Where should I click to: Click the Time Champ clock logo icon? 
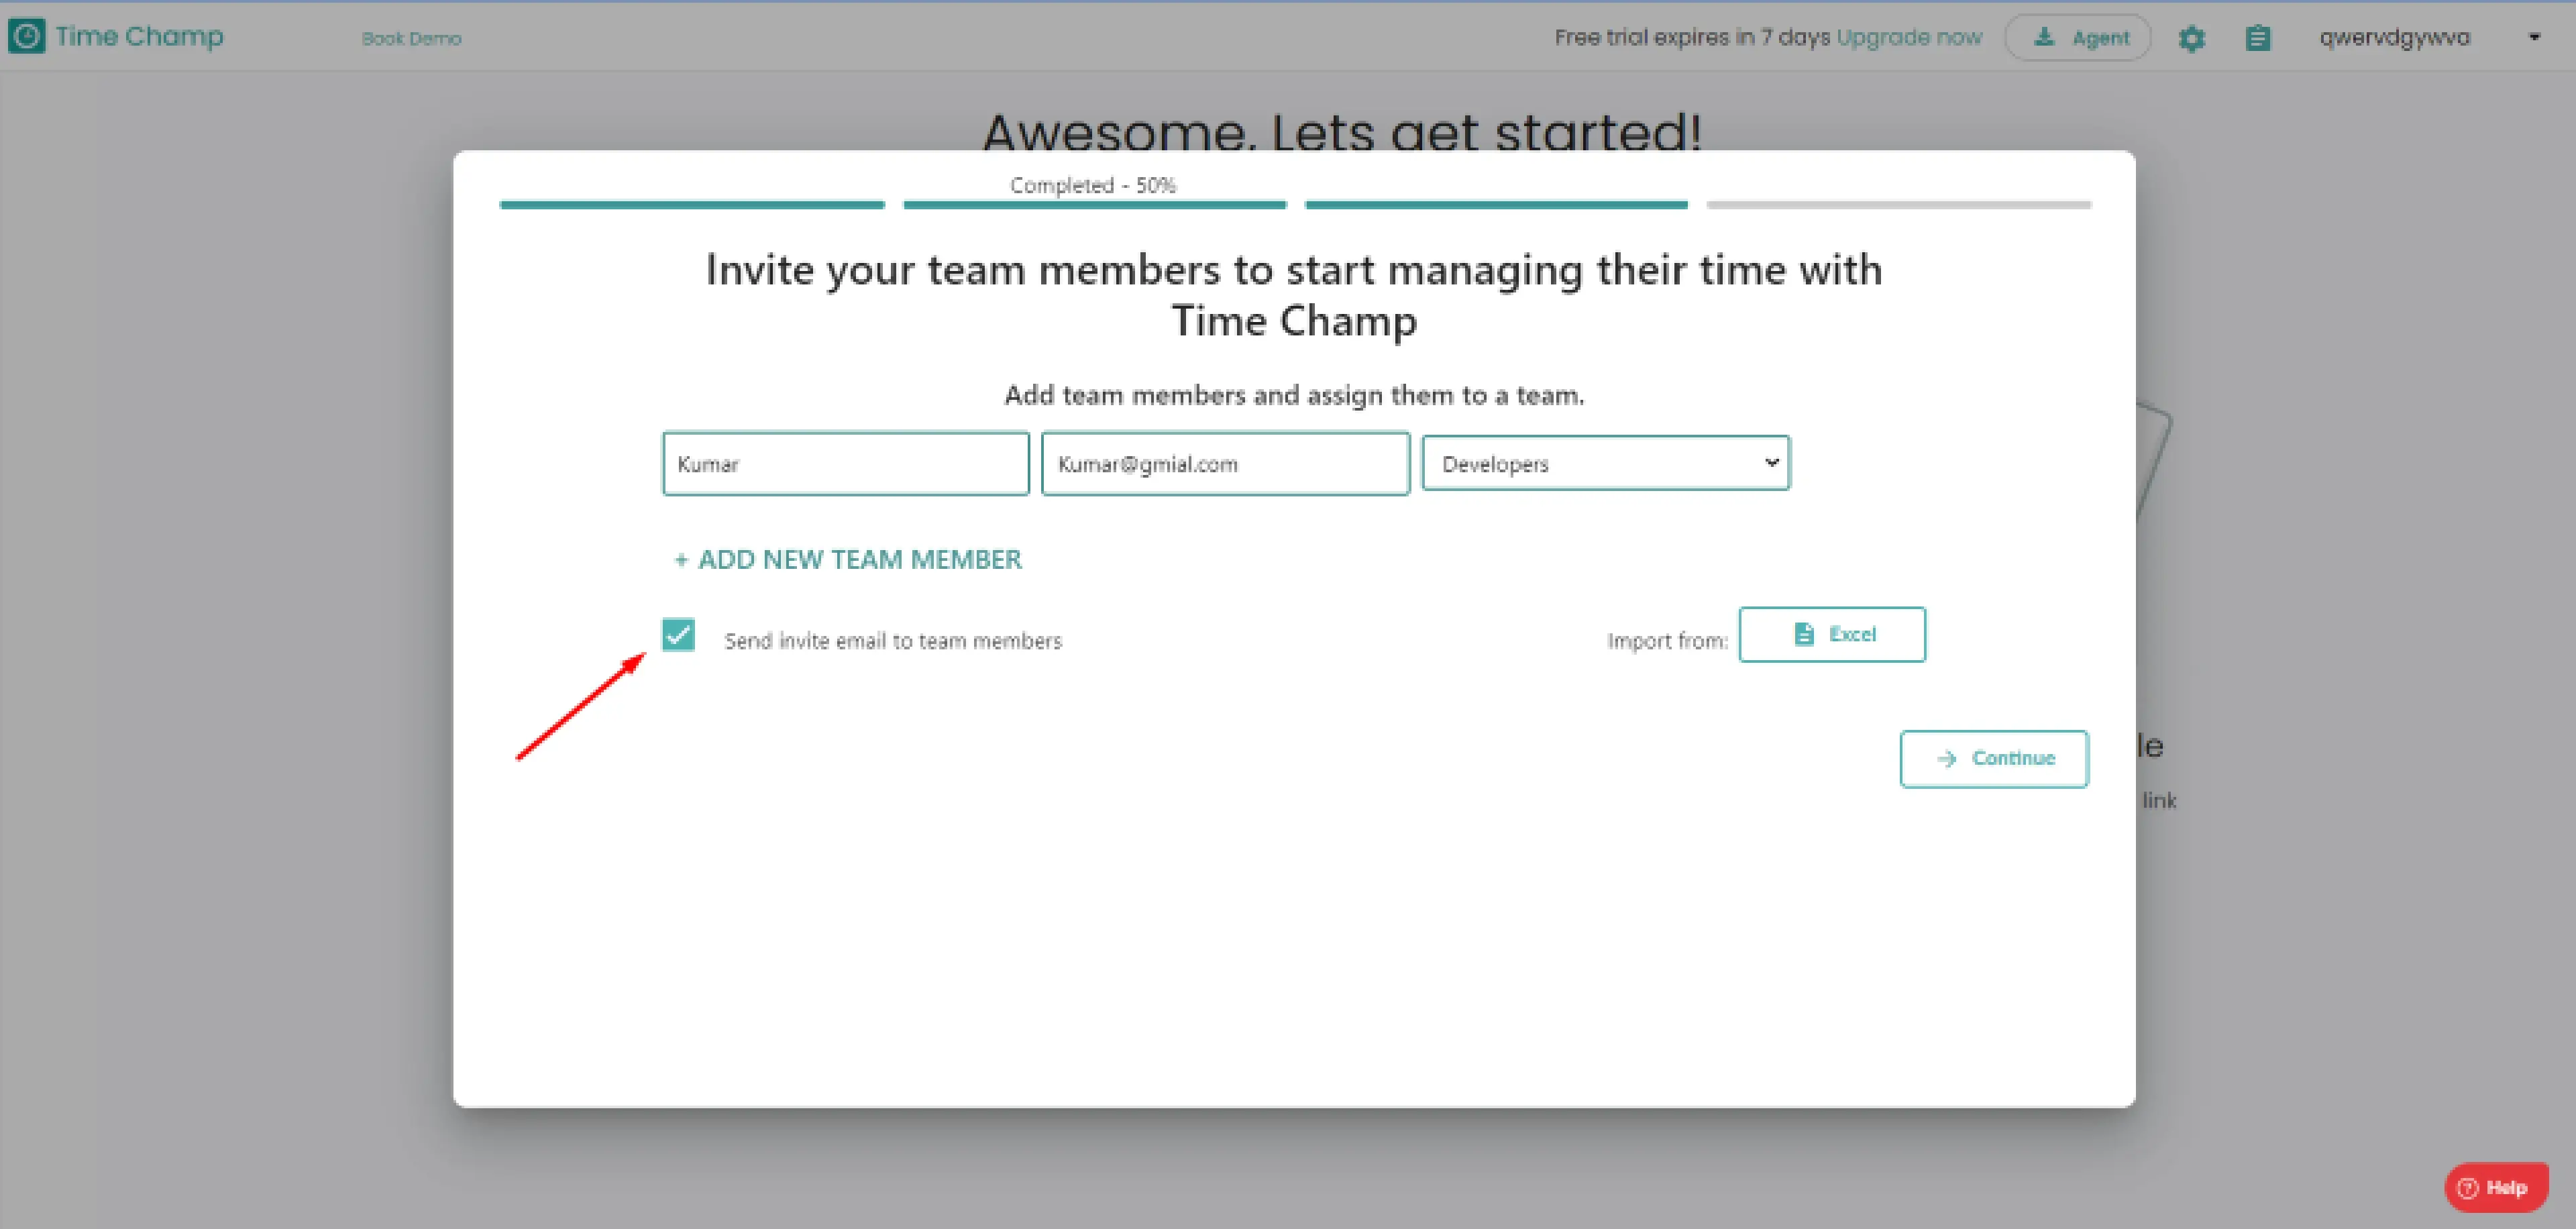pyautogui.click(x=26, y=37)
